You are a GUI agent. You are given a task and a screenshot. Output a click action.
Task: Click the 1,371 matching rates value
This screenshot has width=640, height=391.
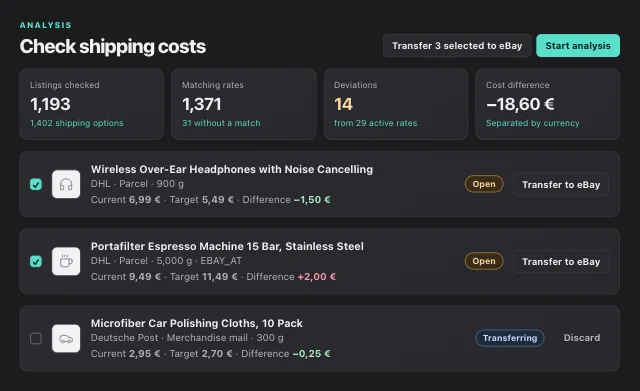click(202, 104)
